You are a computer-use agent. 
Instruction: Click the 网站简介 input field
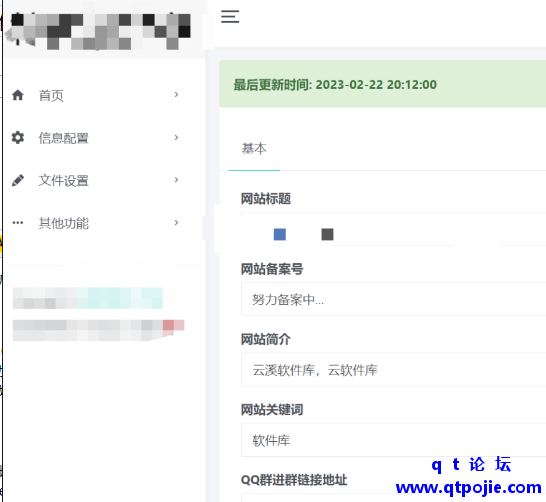click(393, 370)
